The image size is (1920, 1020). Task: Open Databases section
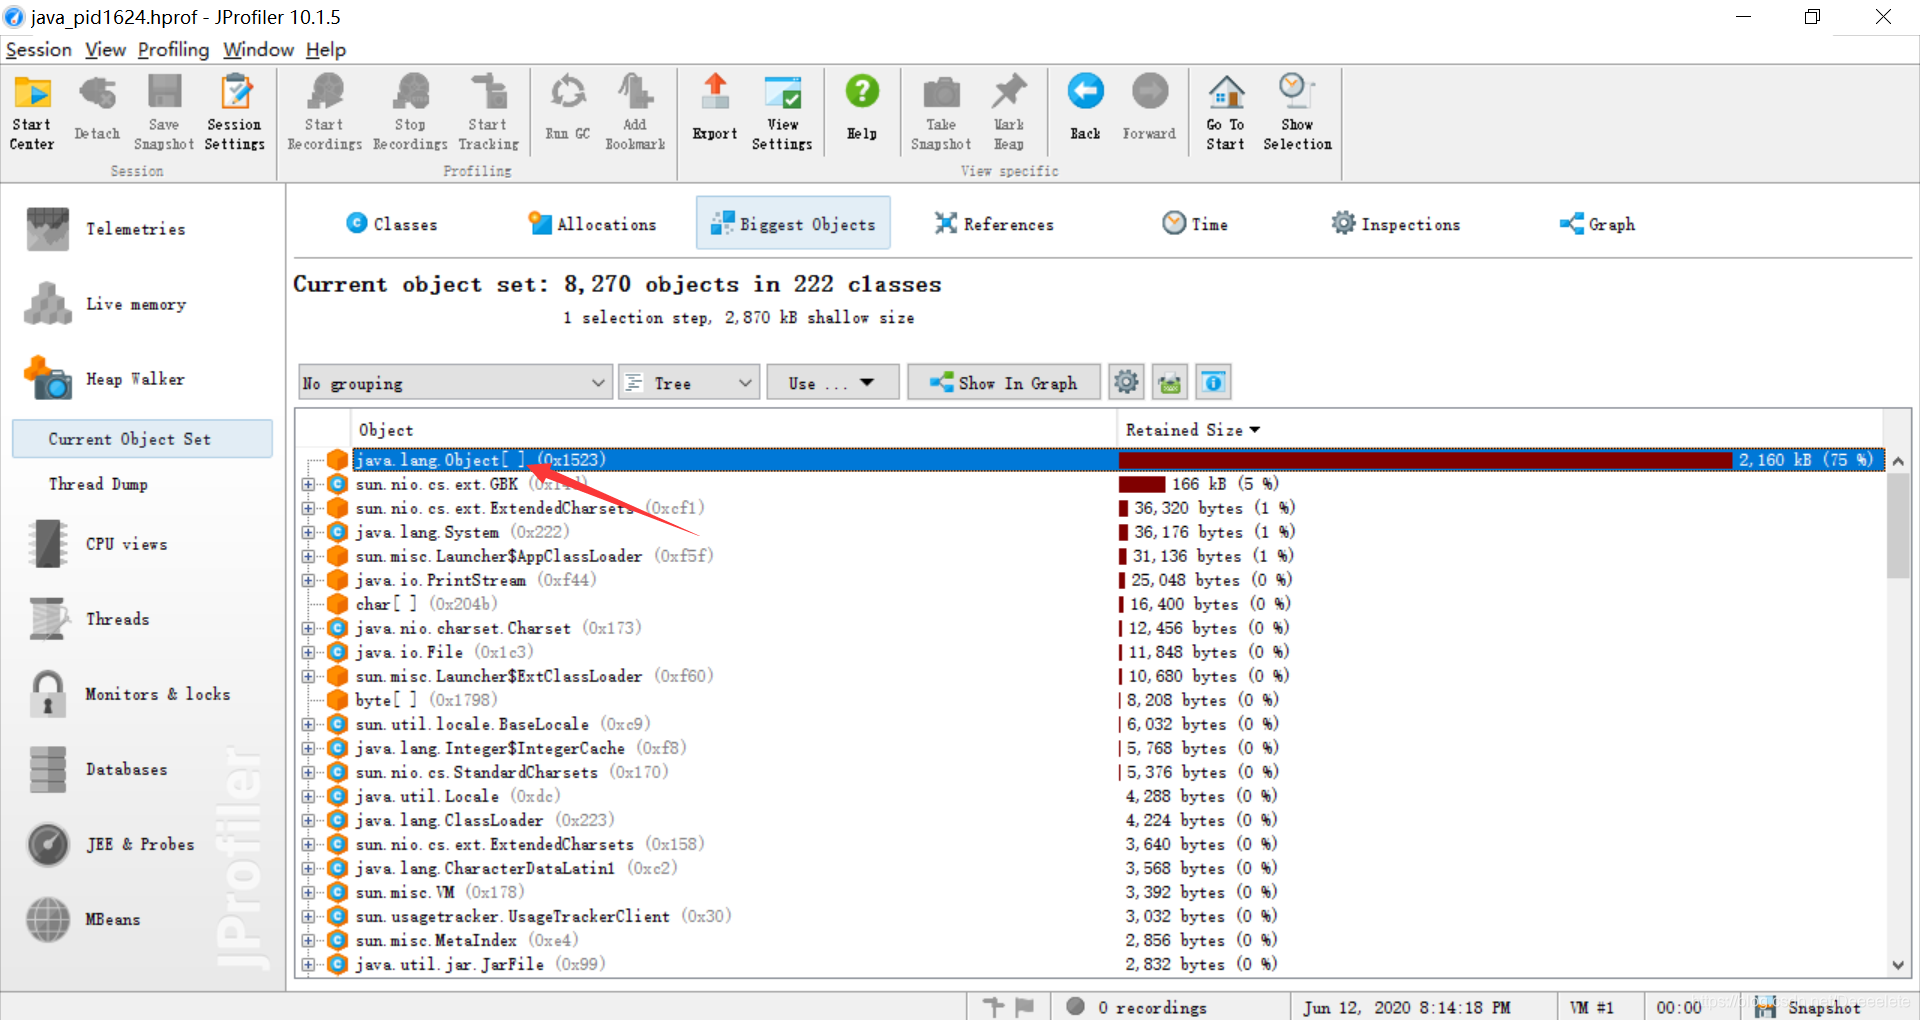click(98, 769)
